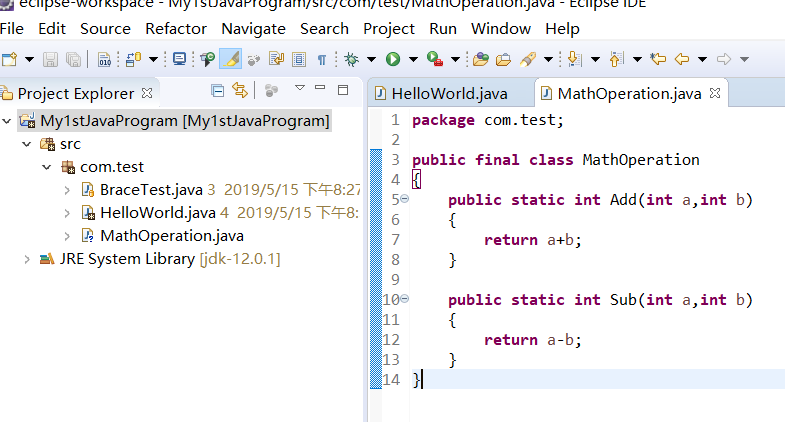The width and height of the screenshot is (785, 422).
Task: Select MathOperation.java in Project Explorer
Action: 172,235
